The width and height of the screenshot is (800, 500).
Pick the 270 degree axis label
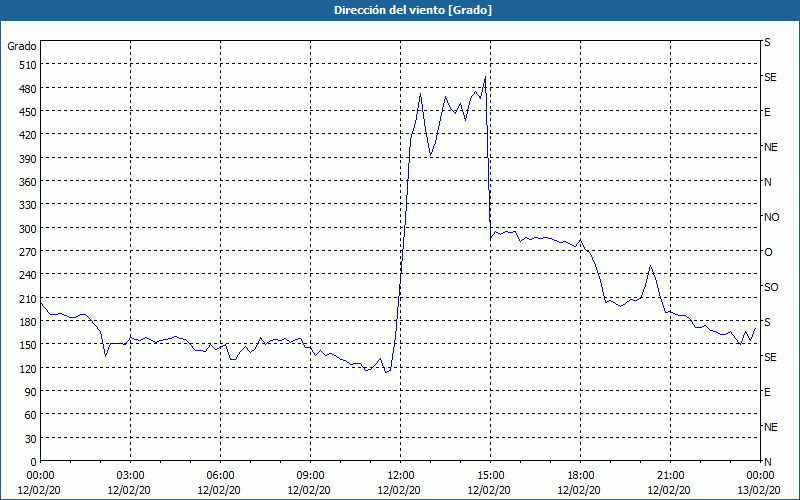[x=28, y=252]
